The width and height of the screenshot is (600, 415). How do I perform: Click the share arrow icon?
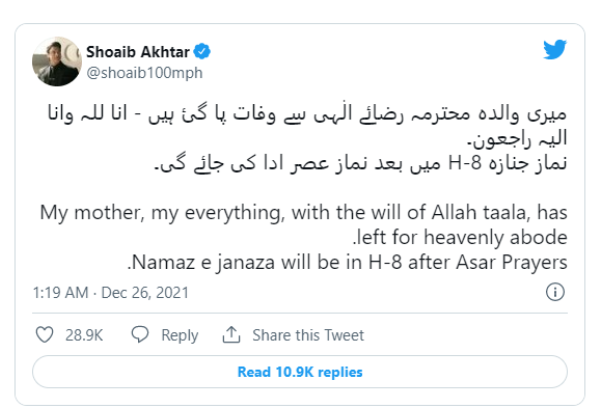point(232,334)
